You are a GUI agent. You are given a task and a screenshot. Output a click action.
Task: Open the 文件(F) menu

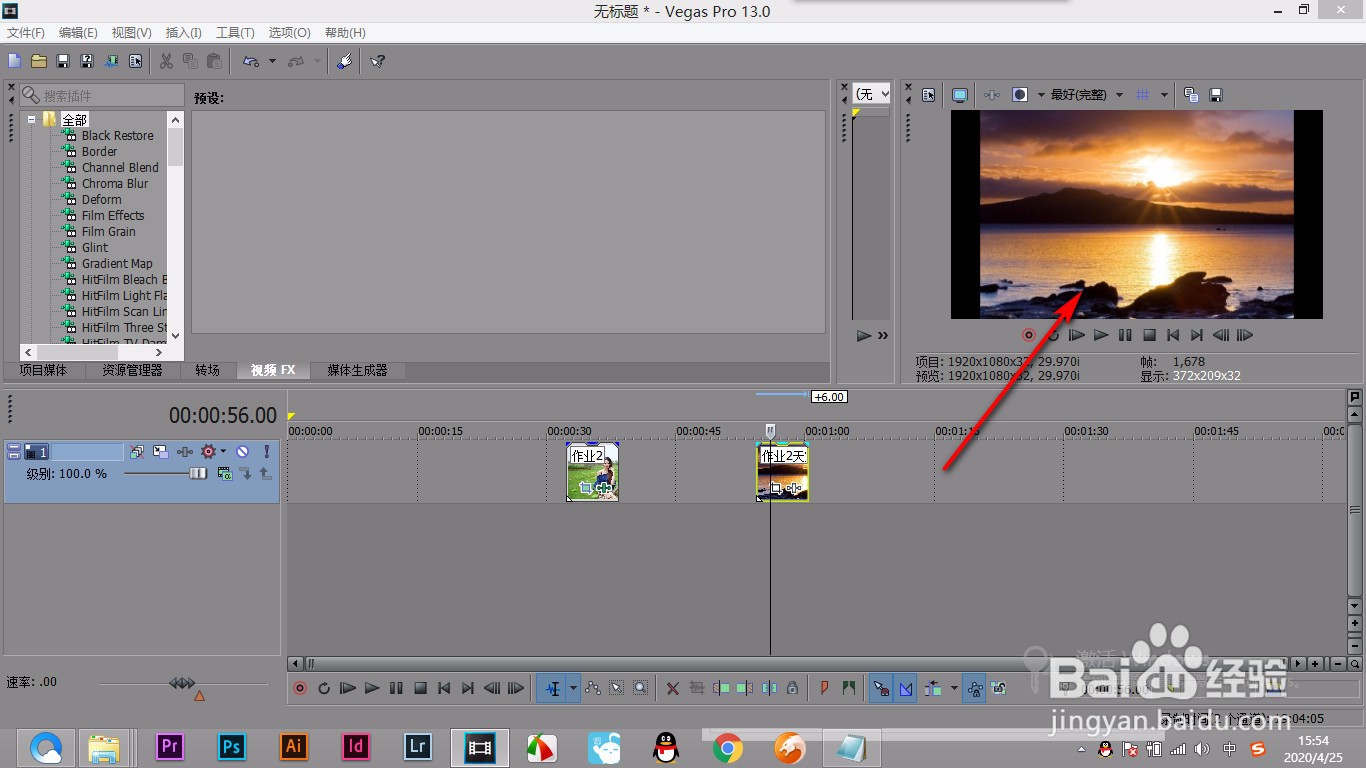[26, 33]
